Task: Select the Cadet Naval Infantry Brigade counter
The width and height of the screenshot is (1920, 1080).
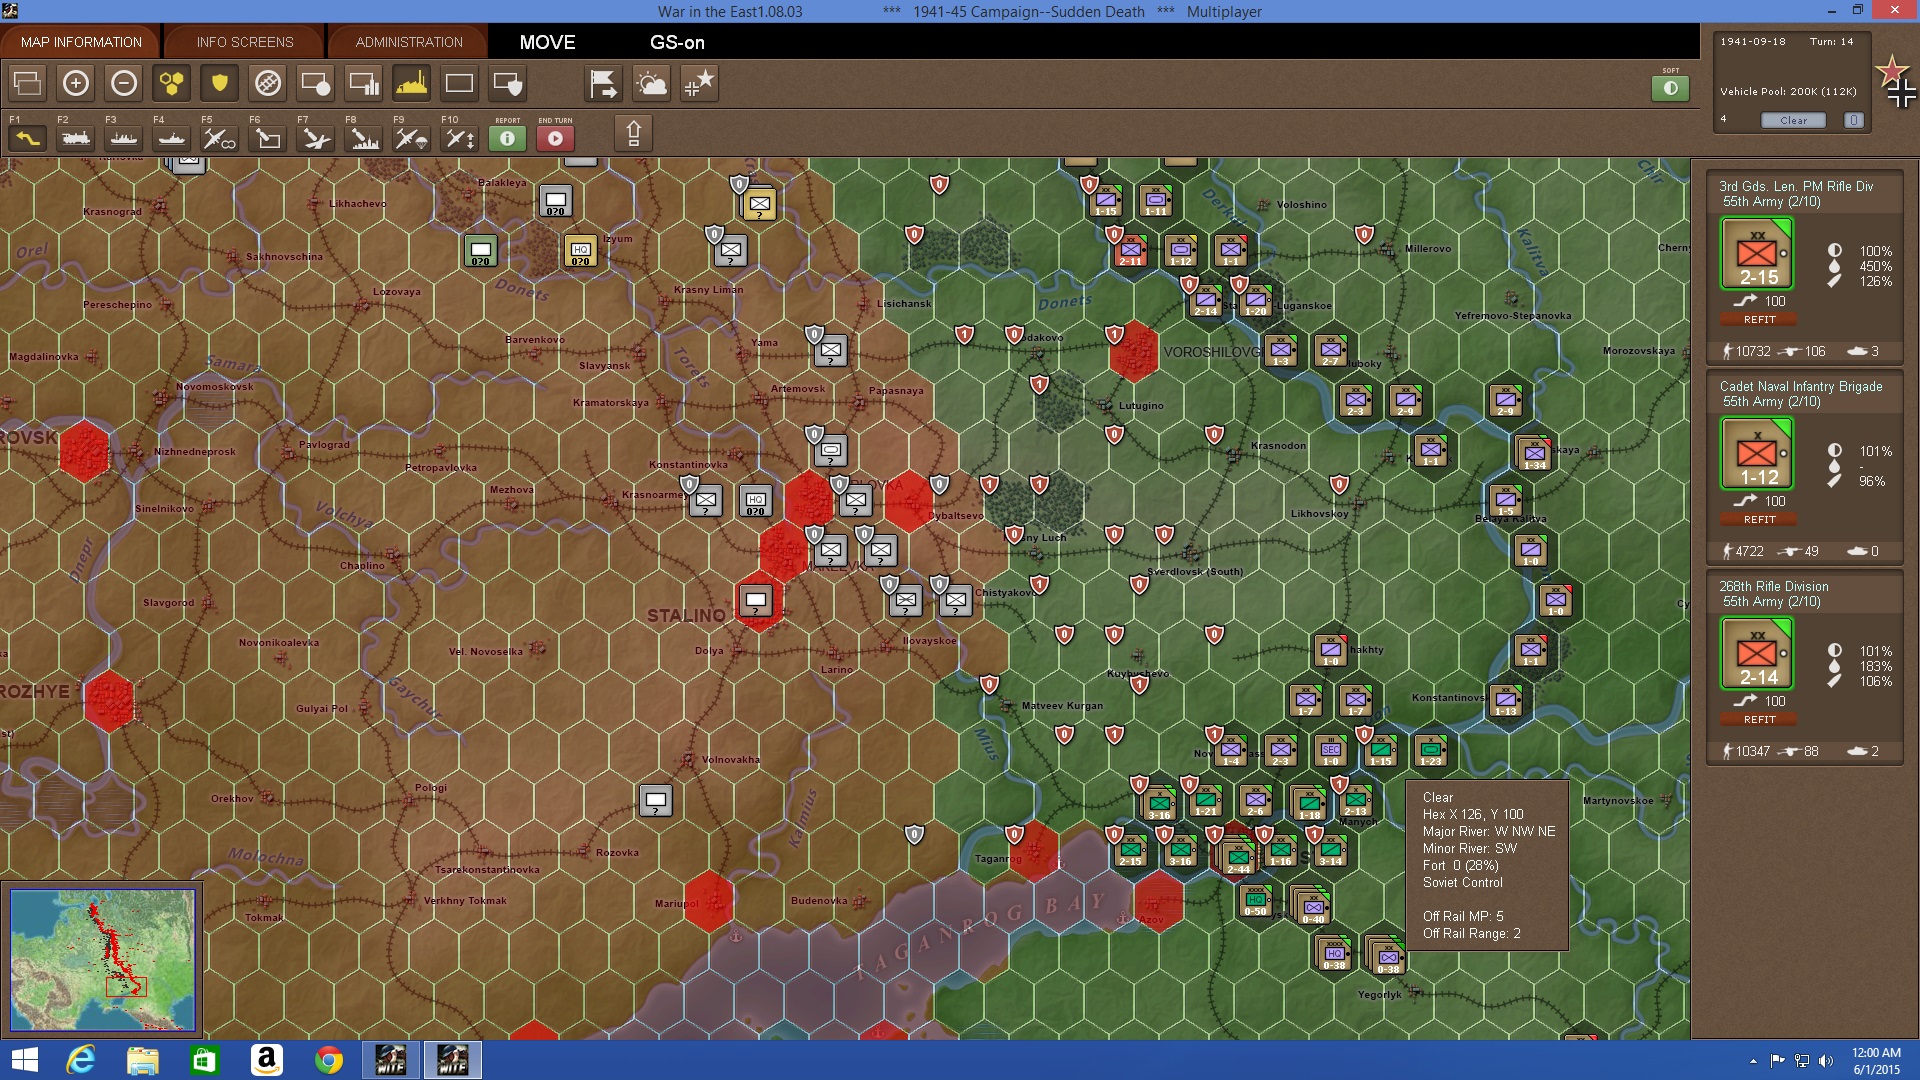Action: point(1757,454)
